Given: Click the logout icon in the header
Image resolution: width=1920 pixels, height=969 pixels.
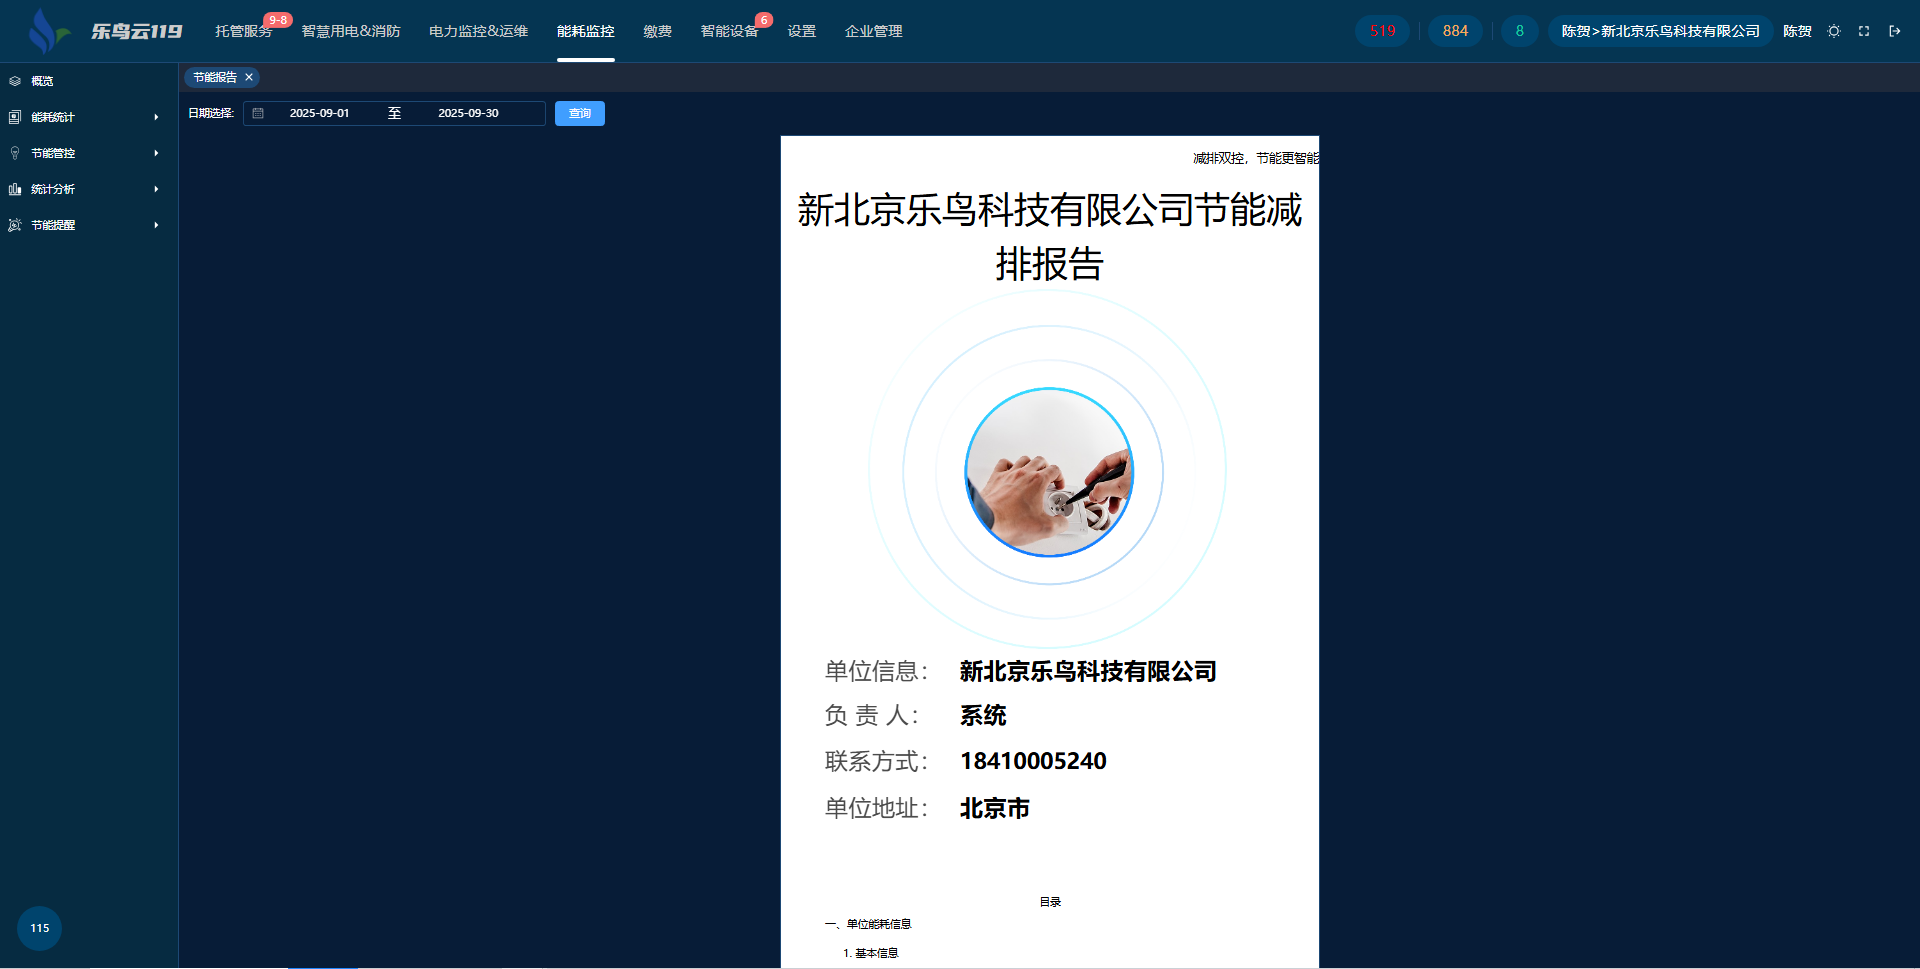Looking at the screenshot, I should click(1894, 31).
